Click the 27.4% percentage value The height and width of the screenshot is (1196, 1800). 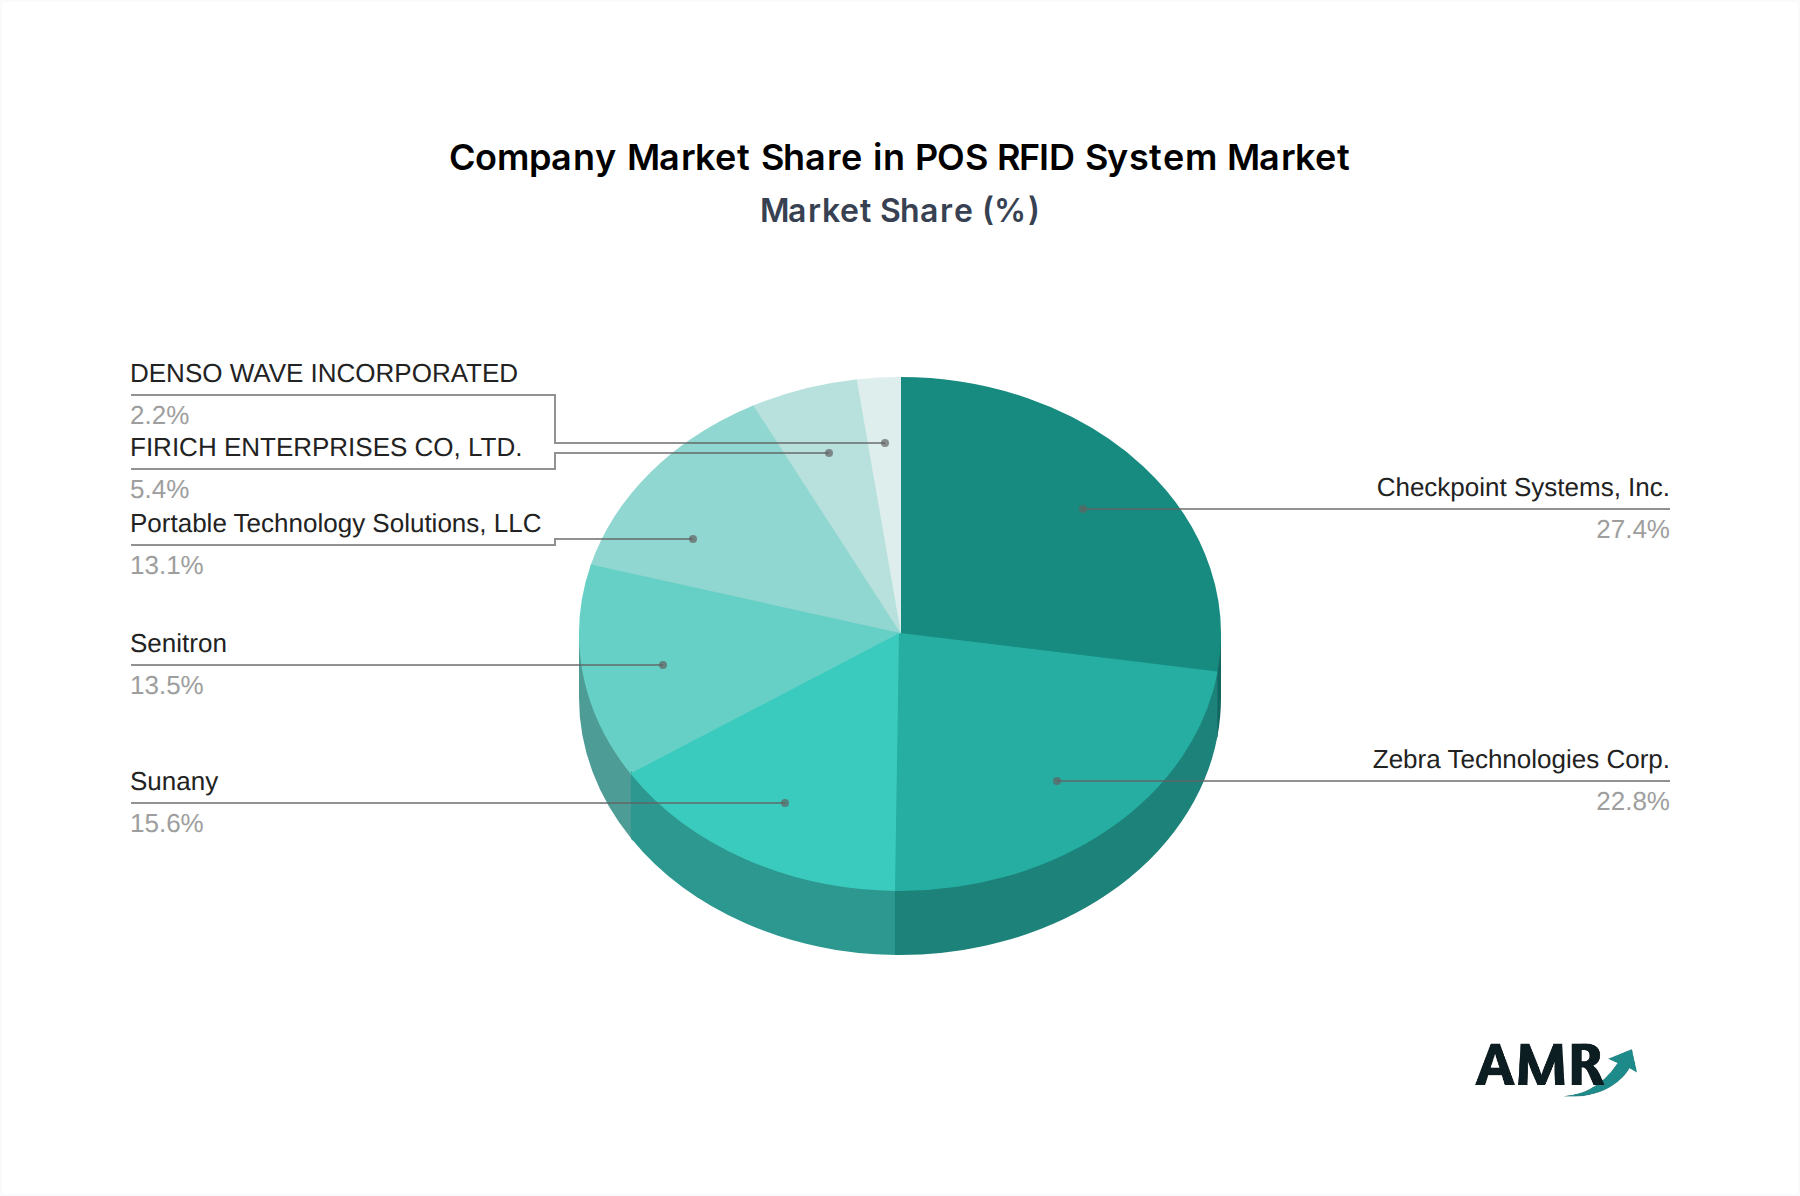pyautogui.click(x=1632, y=530)
